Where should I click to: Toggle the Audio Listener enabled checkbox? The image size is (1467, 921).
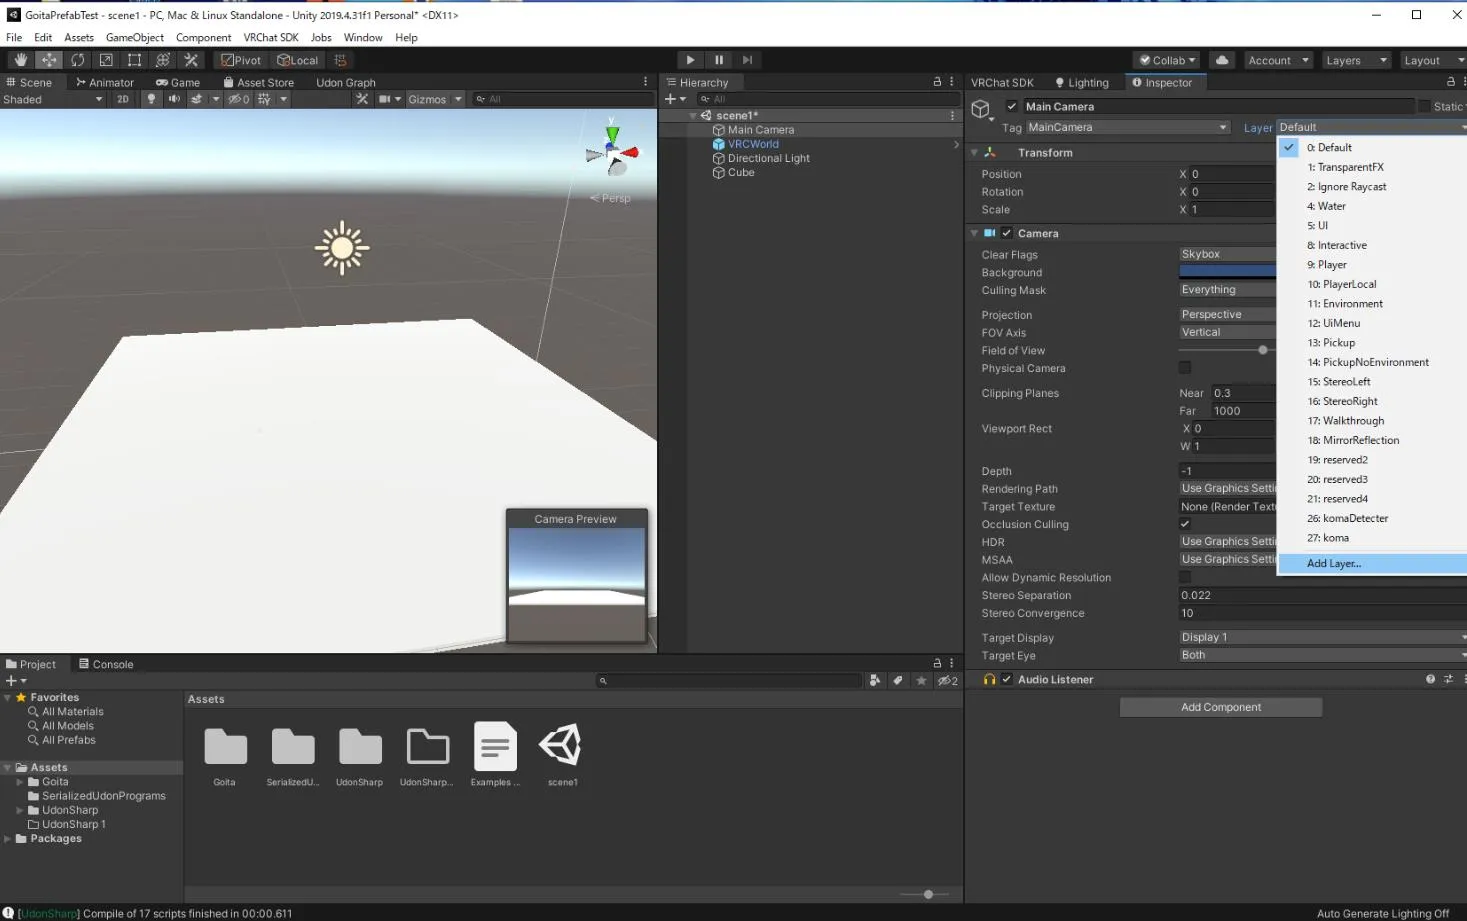click(1007, 679)
